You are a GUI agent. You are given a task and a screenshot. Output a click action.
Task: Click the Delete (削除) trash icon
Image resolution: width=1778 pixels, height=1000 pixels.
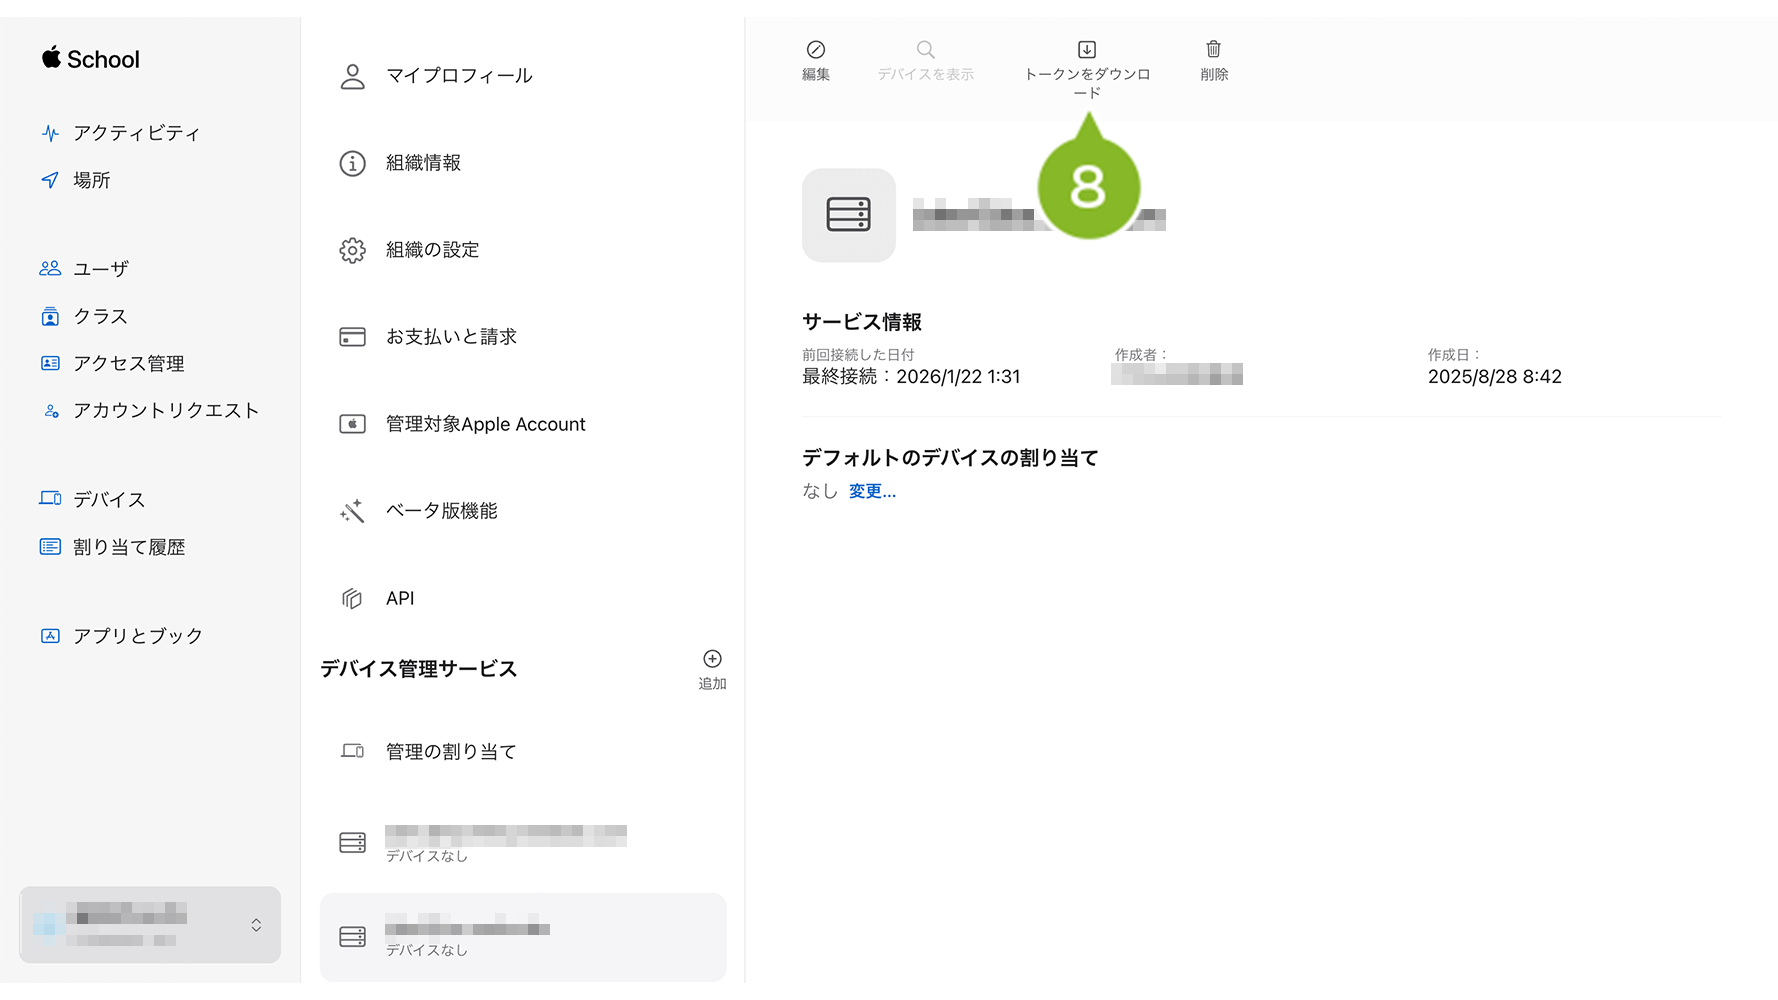[x=1213, y=50]
